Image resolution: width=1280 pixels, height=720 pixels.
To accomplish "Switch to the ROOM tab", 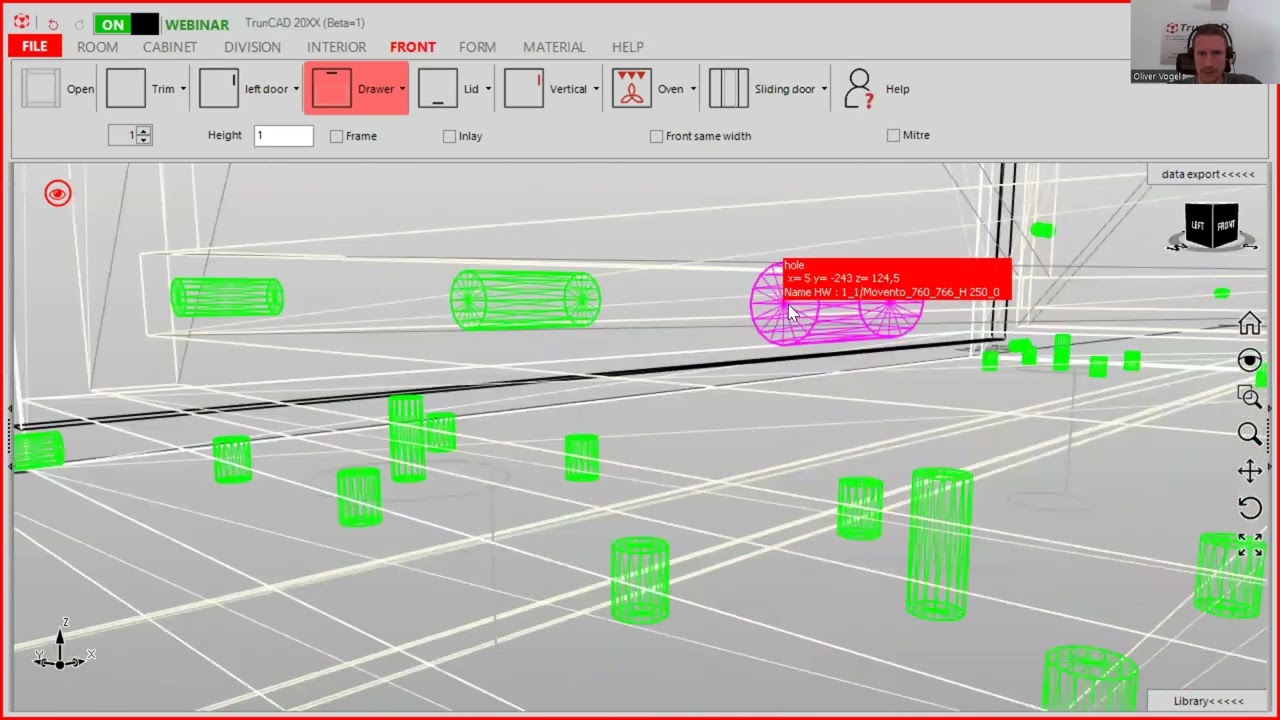I will click(97, 47).
